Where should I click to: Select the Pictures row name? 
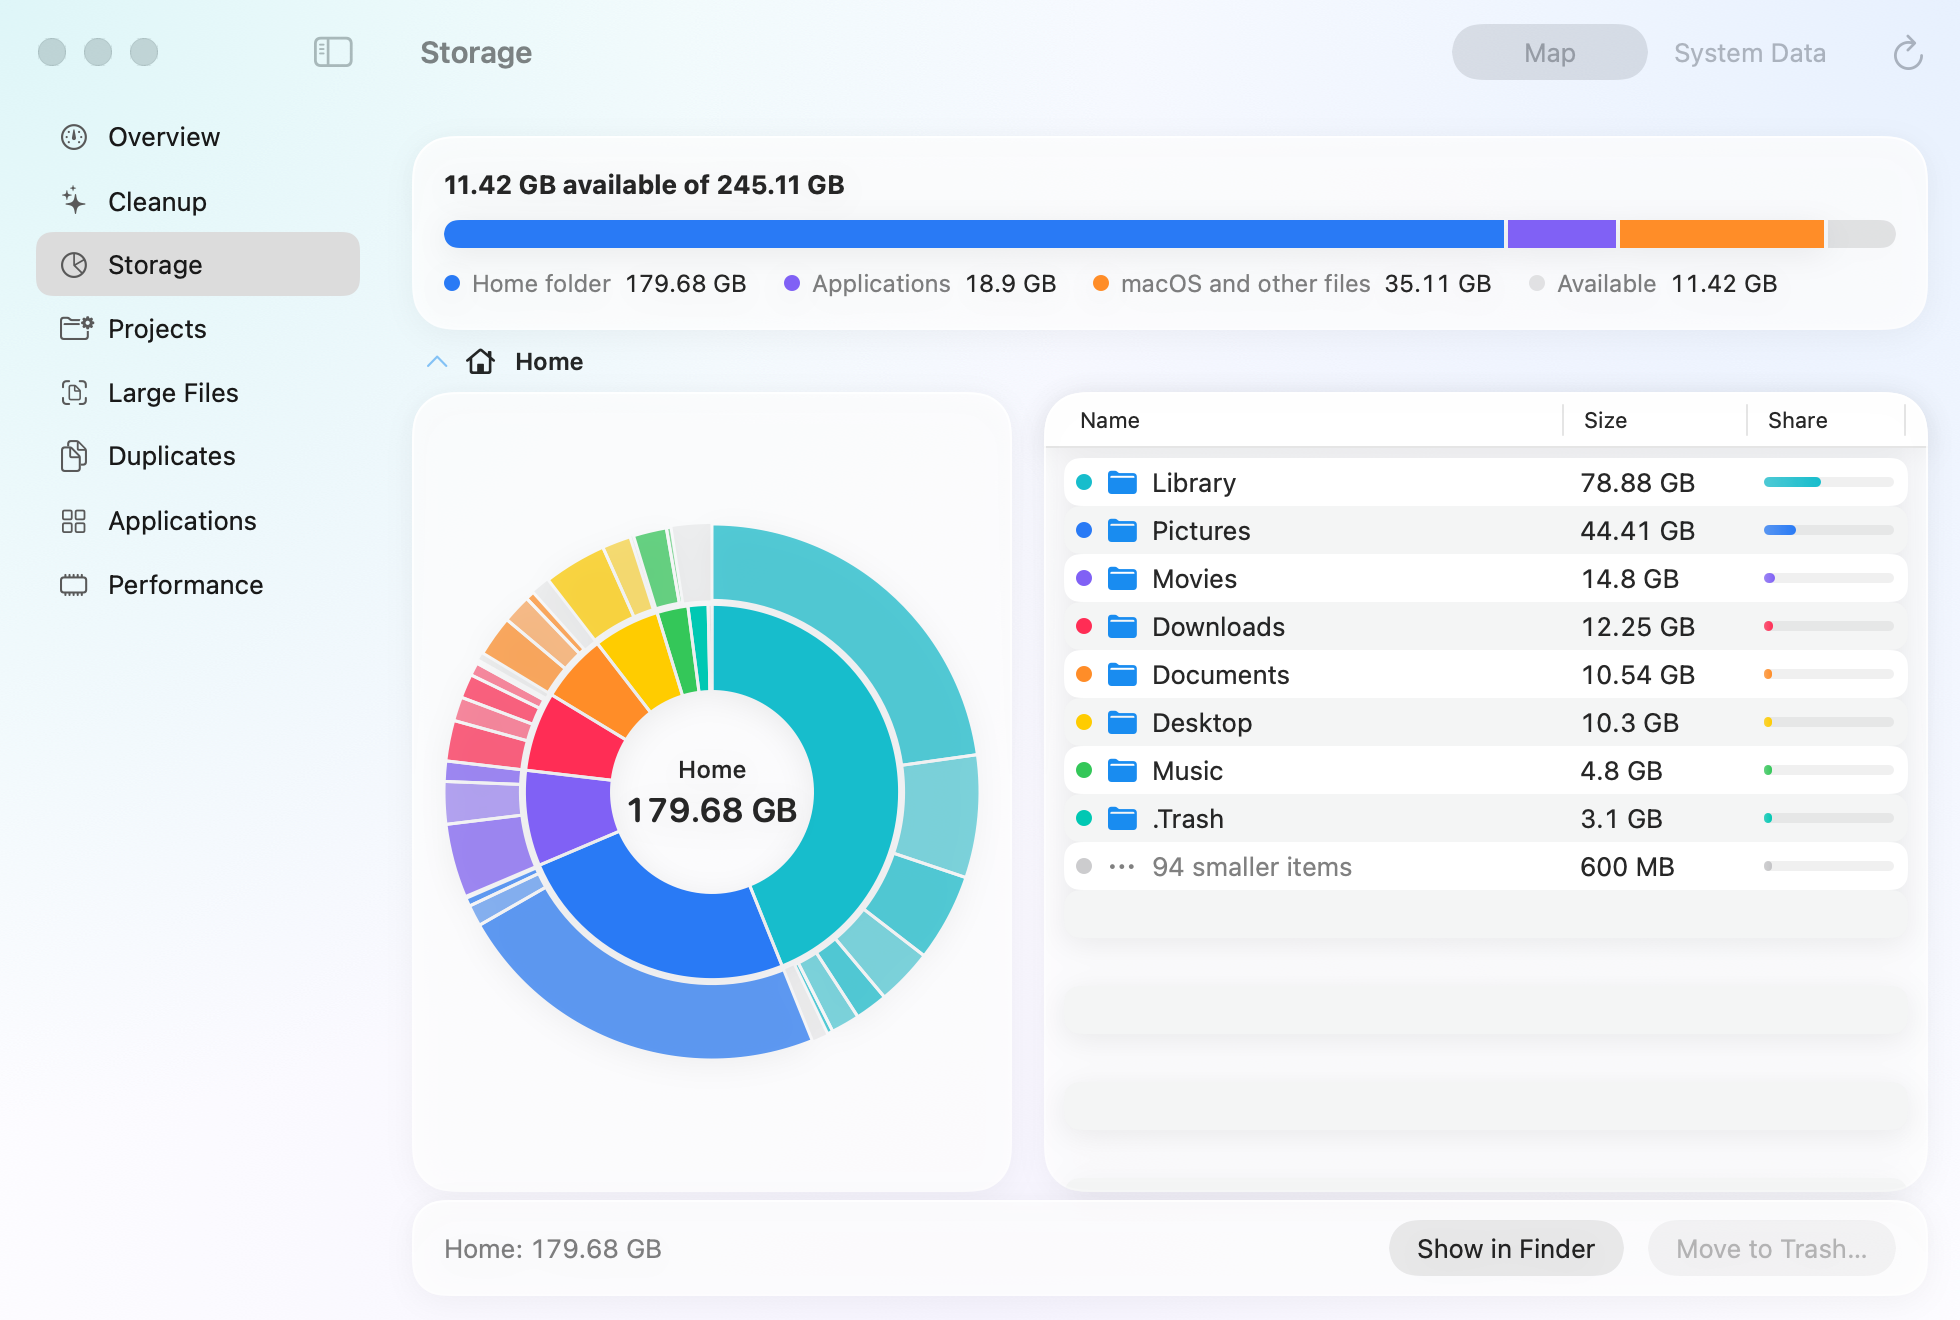click(x=1201, y=530)
